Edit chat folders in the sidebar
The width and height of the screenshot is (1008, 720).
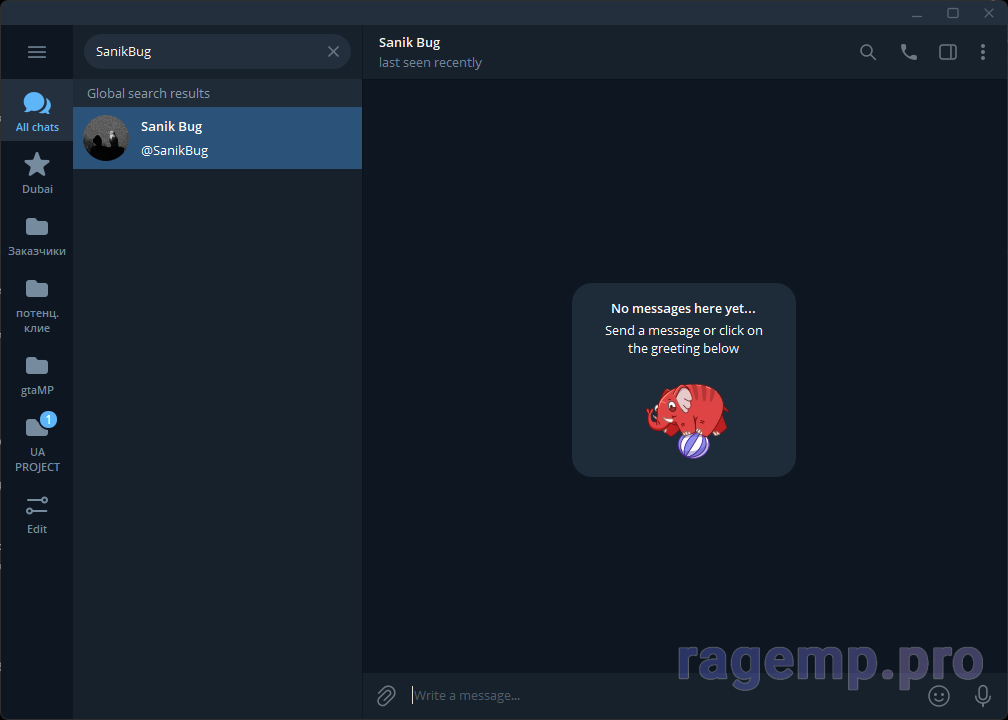37,514
